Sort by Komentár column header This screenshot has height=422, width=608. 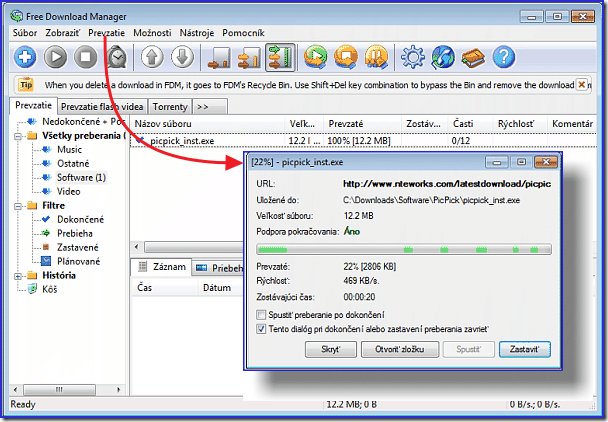[x=572, y=124]
